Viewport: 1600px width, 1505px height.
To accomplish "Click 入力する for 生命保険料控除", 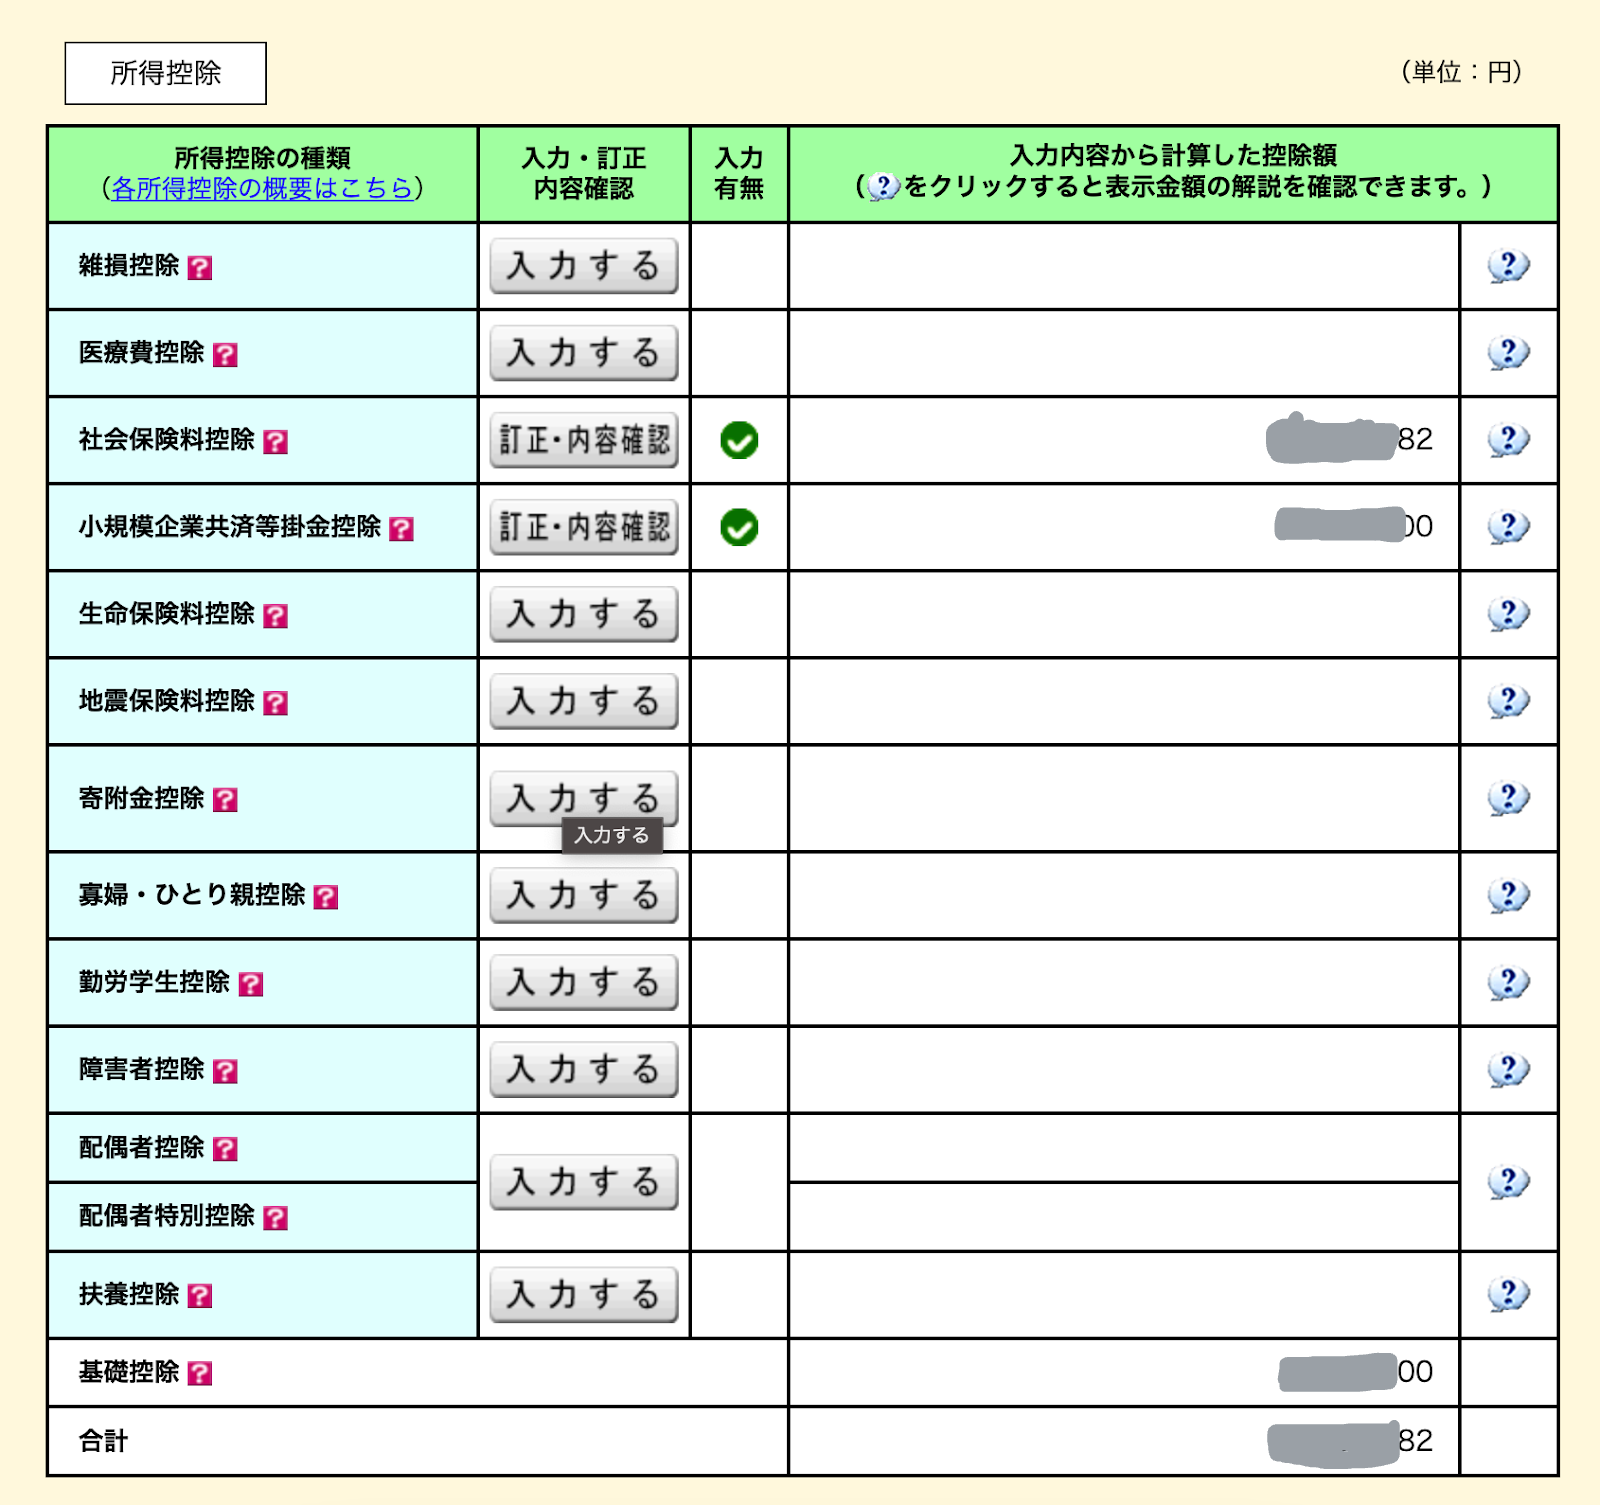I will click(584, 614).
